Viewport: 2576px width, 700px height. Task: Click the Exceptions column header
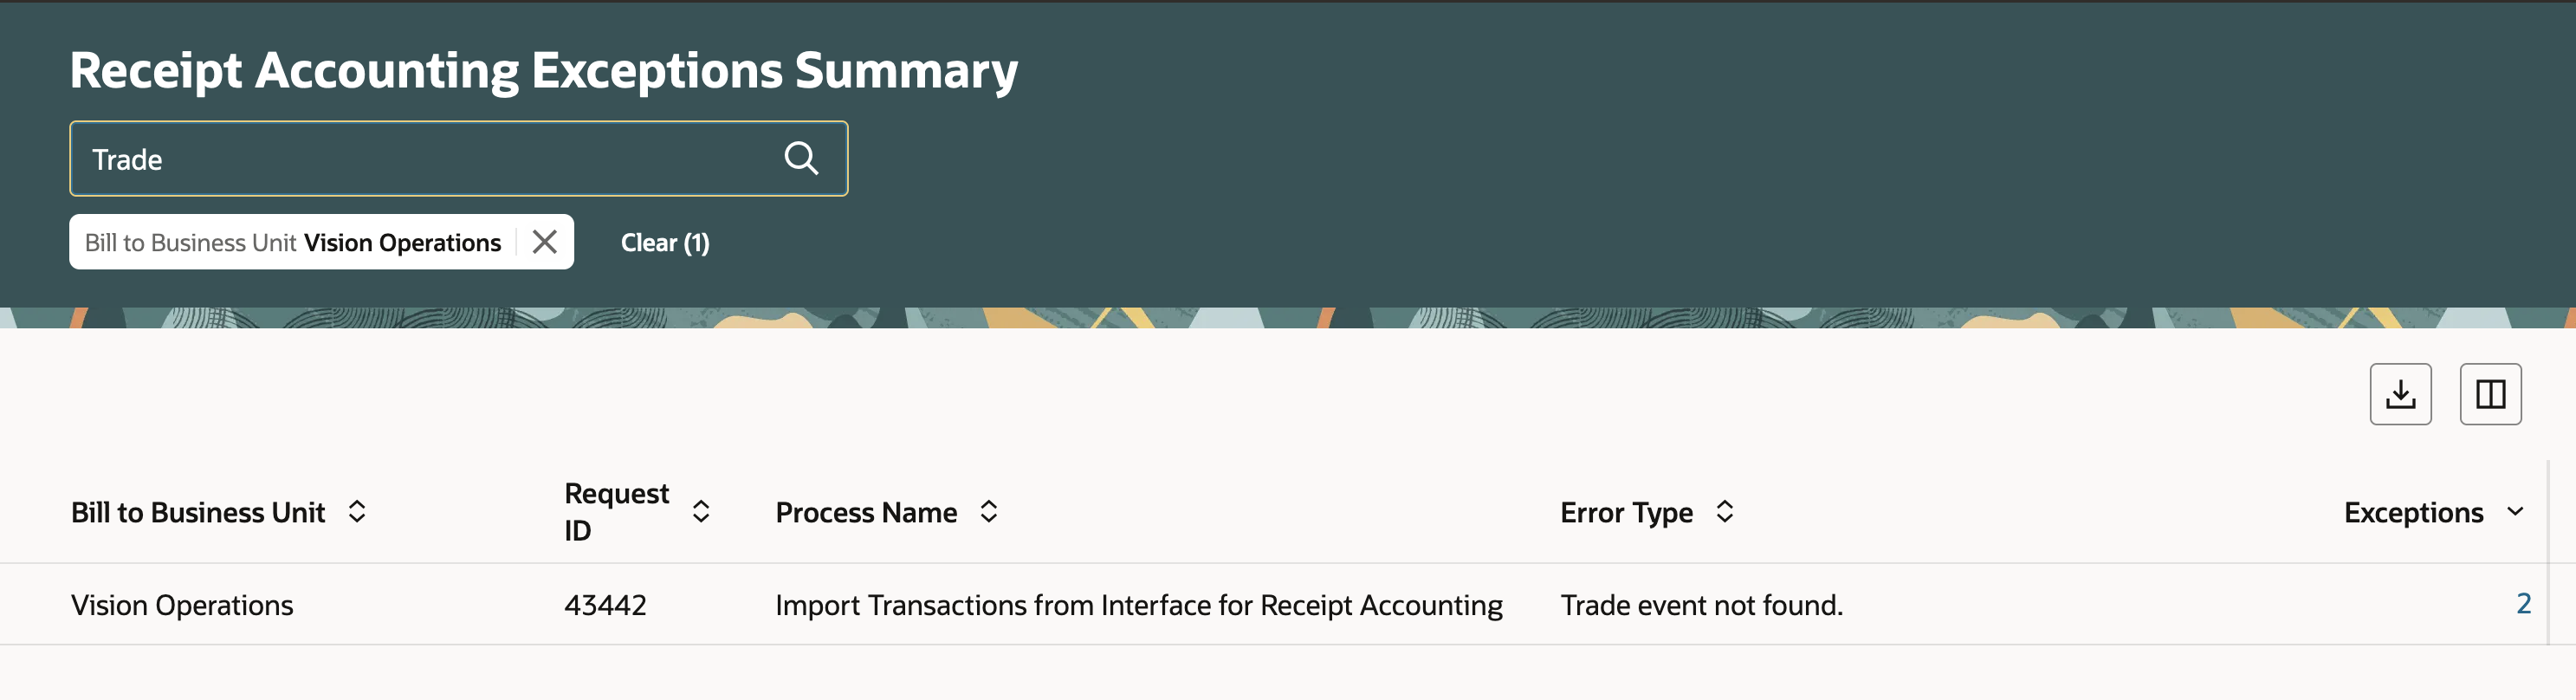click(x=2413, y=513)
